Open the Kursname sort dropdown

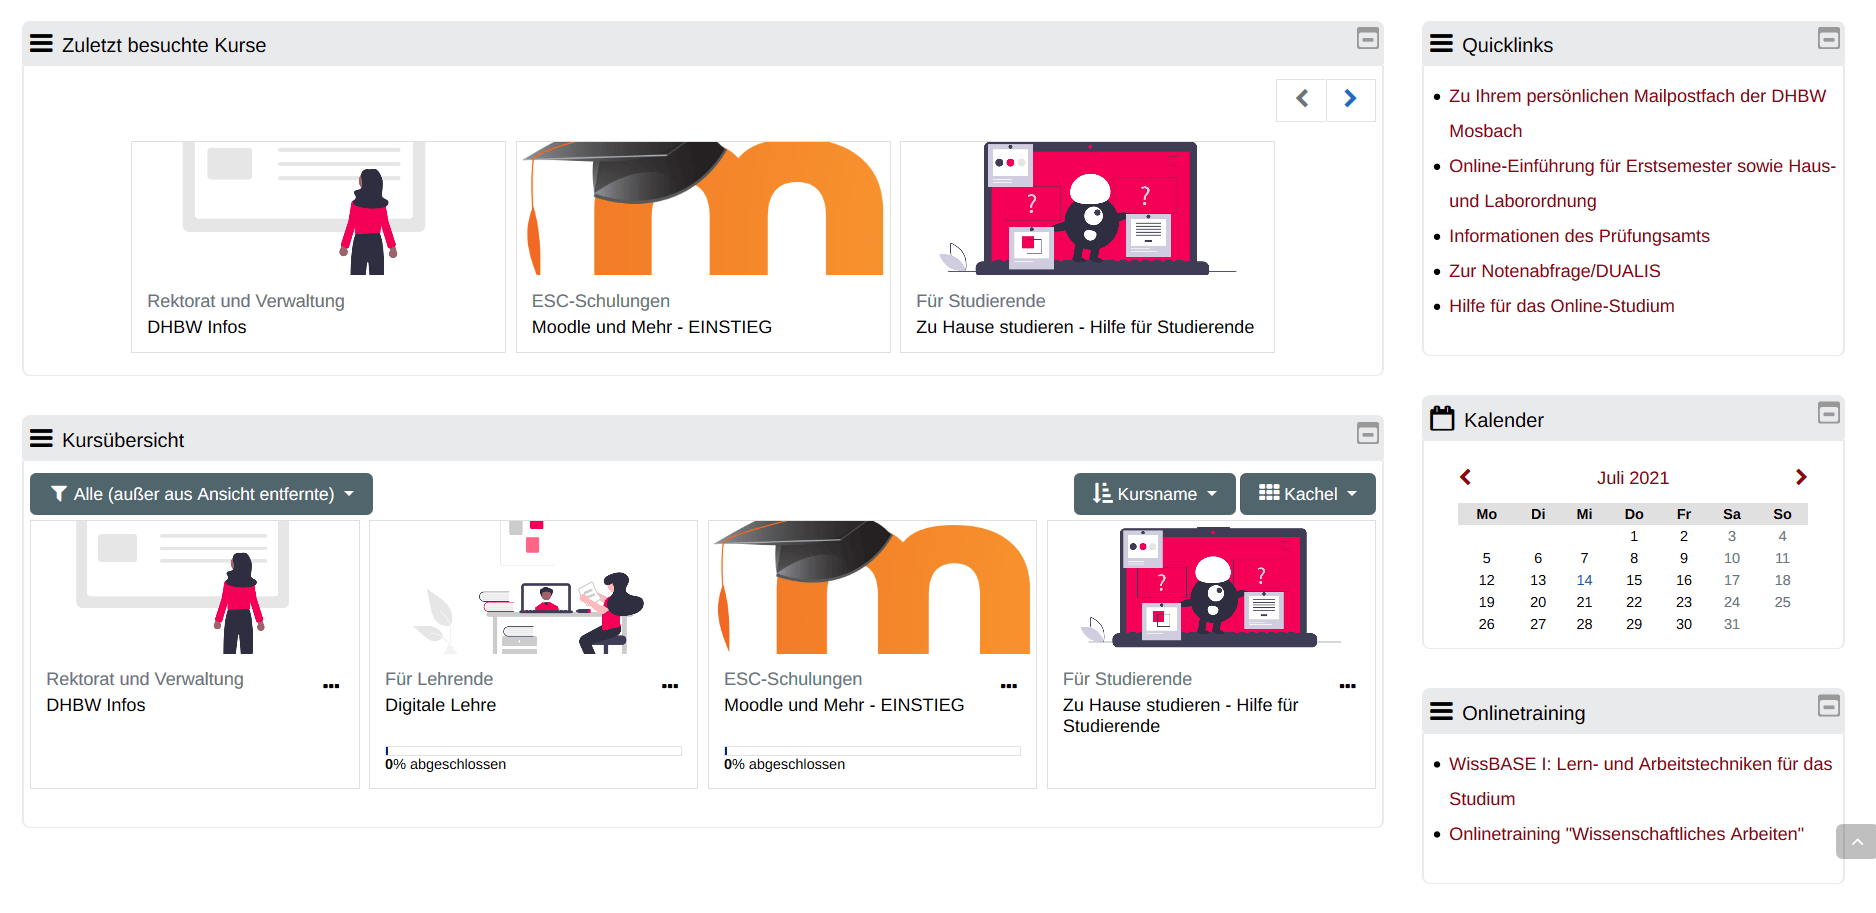1154,494
